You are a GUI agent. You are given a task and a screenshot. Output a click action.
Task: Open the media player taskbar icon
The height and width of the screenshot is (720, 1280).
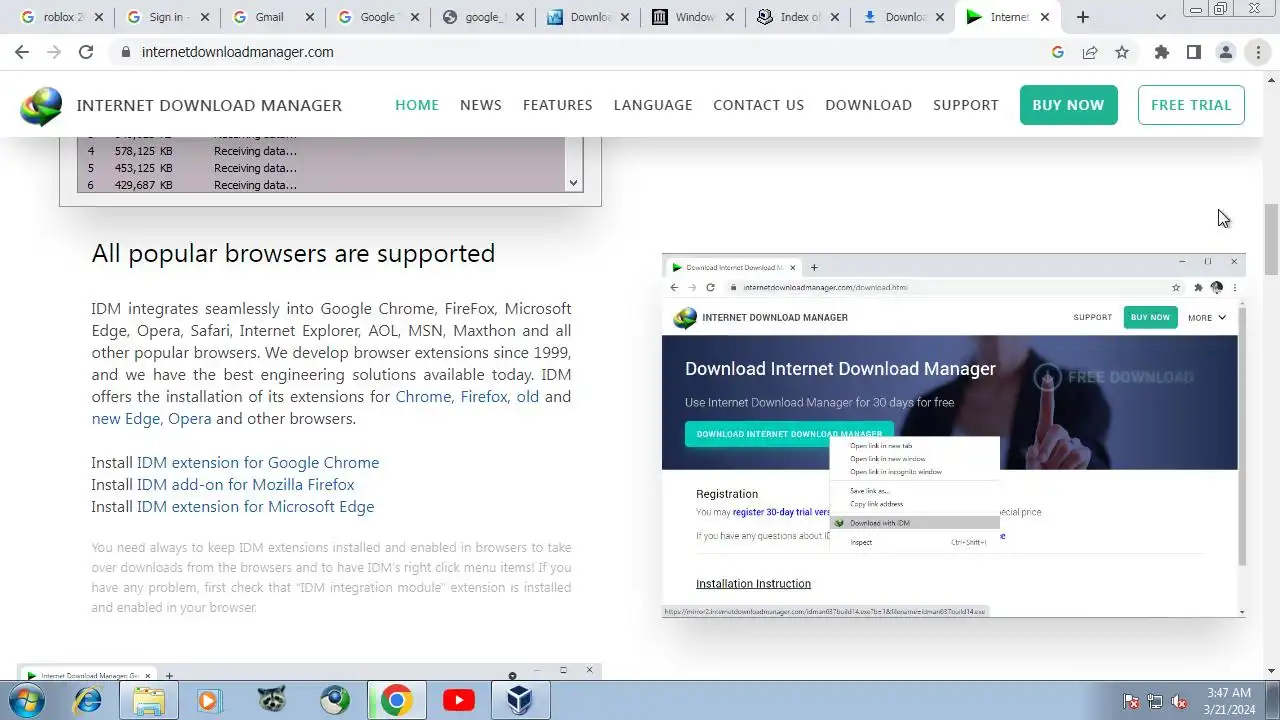pyautogui.click(x=209, y=701)
